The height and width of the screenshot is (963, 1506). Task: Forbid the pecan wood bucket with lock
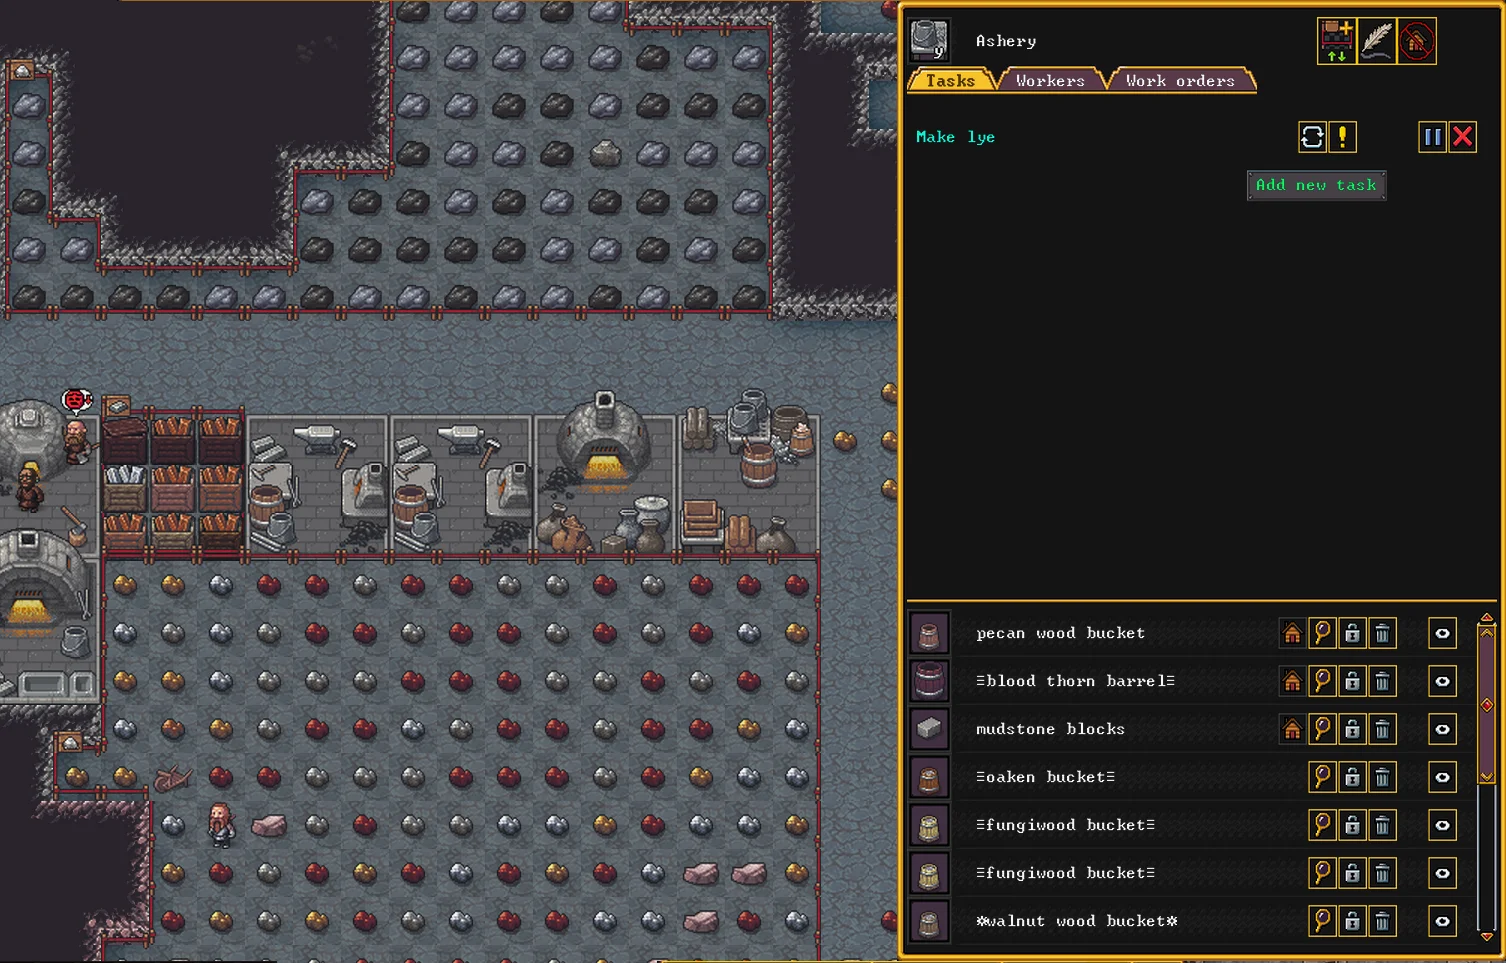(x=1352, y=633)
